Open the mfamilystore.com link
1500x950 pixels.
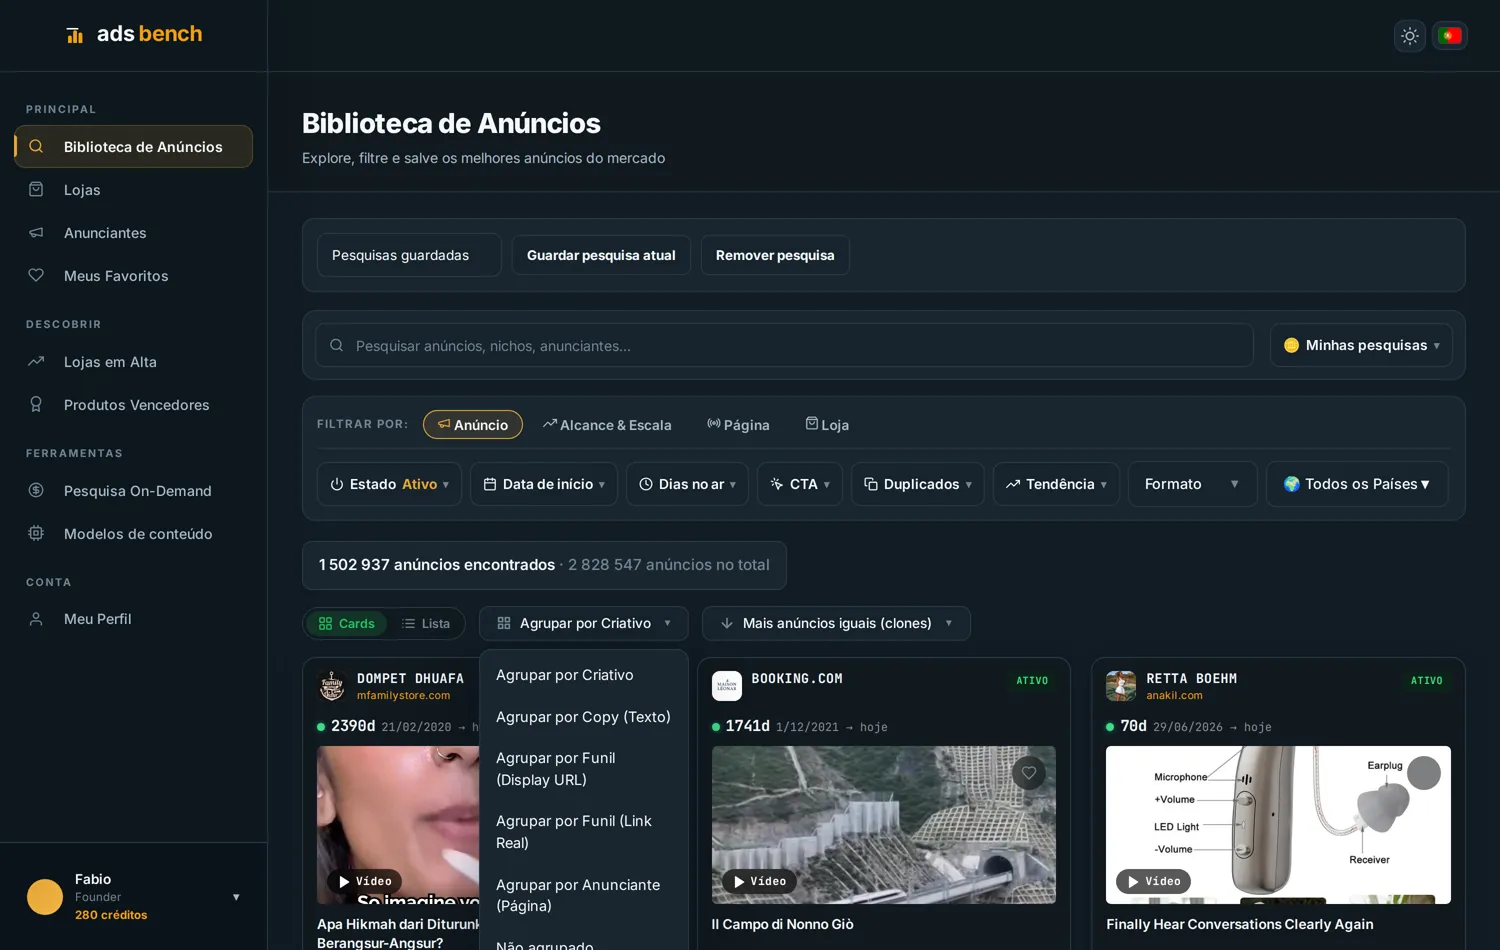403,696
